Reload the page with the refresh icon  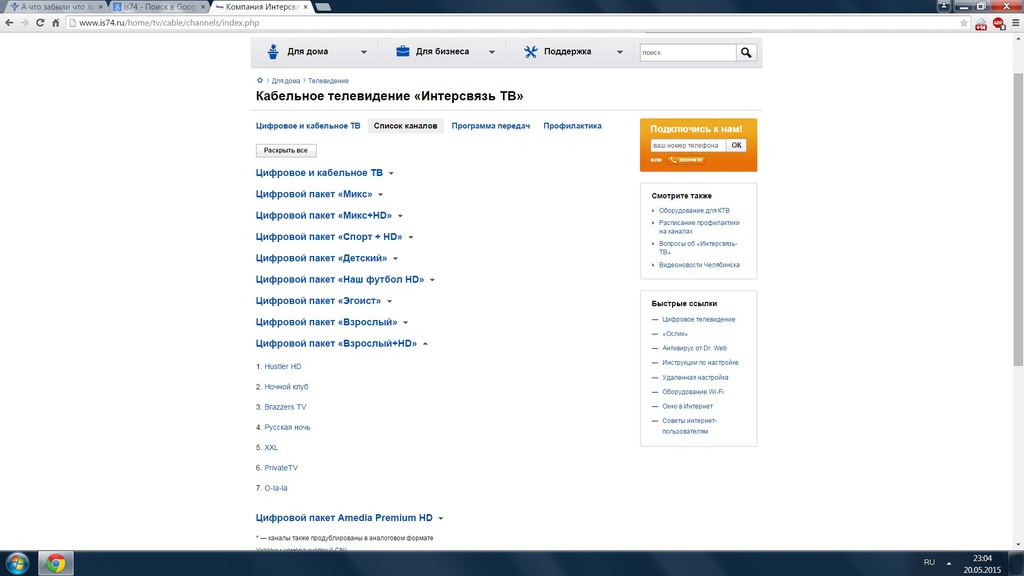40,23
